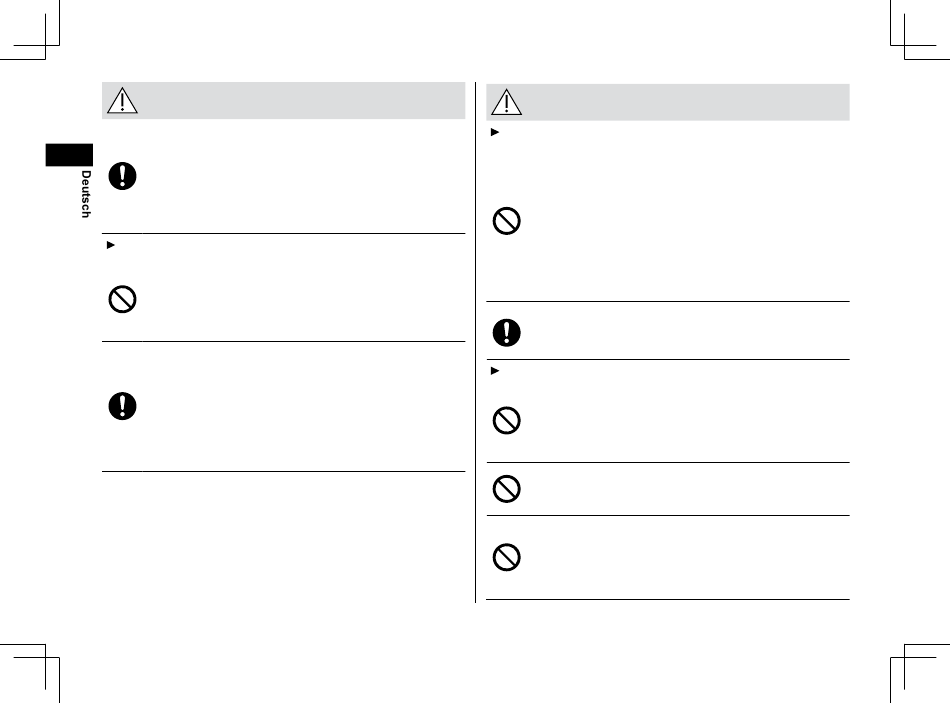Viewport: 950px width, 703px height.
Task: Click the second prohibition icon in the right column
Action: [507, 420]
